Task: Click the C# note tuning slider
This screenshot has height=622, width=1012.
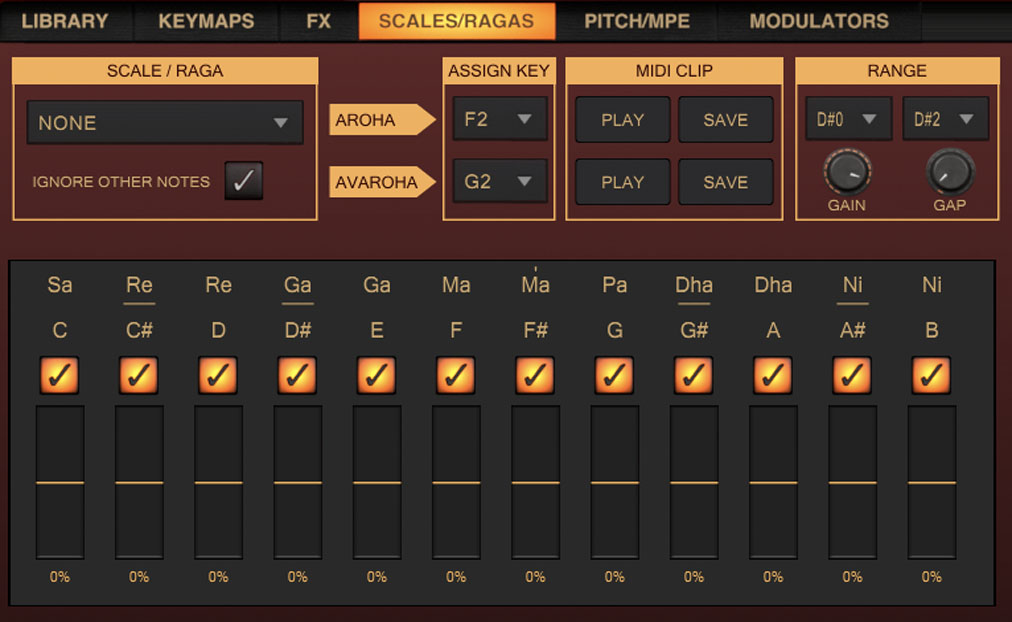Action: 139,482
